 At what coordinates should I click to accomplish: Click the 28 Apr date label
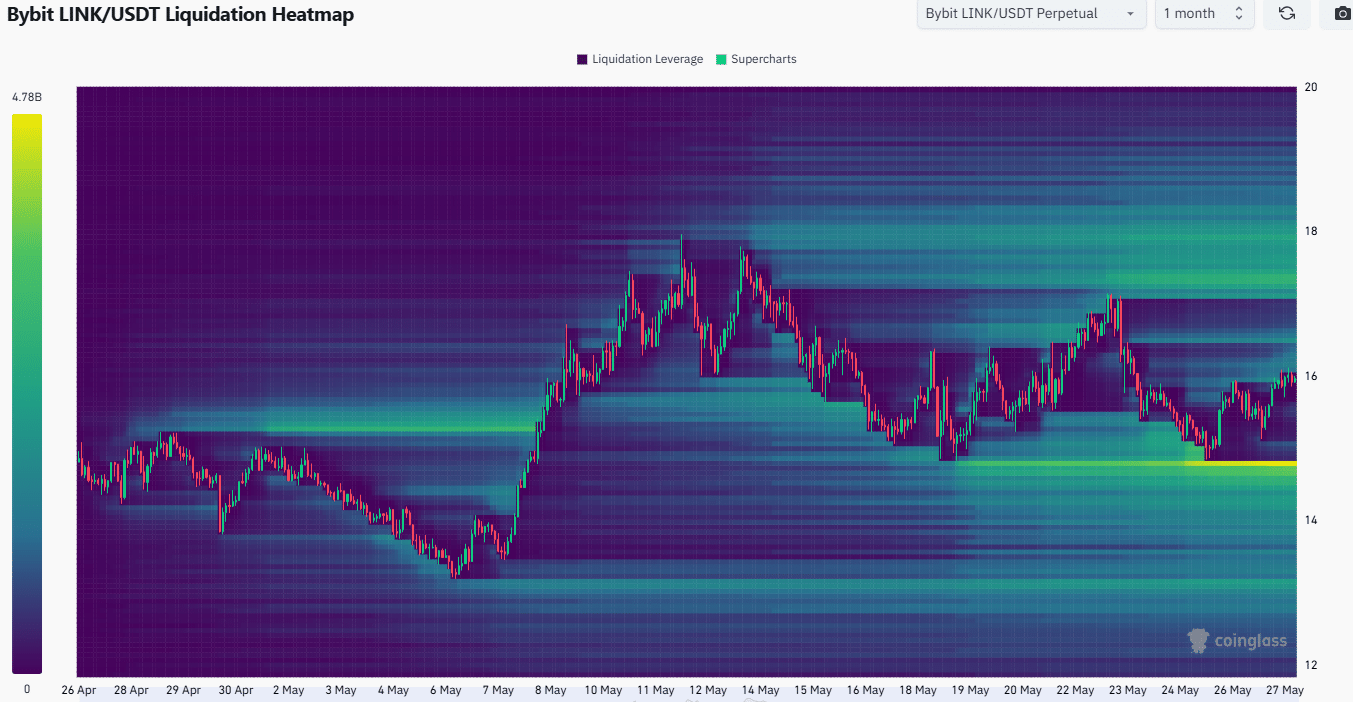click(131, 690)
